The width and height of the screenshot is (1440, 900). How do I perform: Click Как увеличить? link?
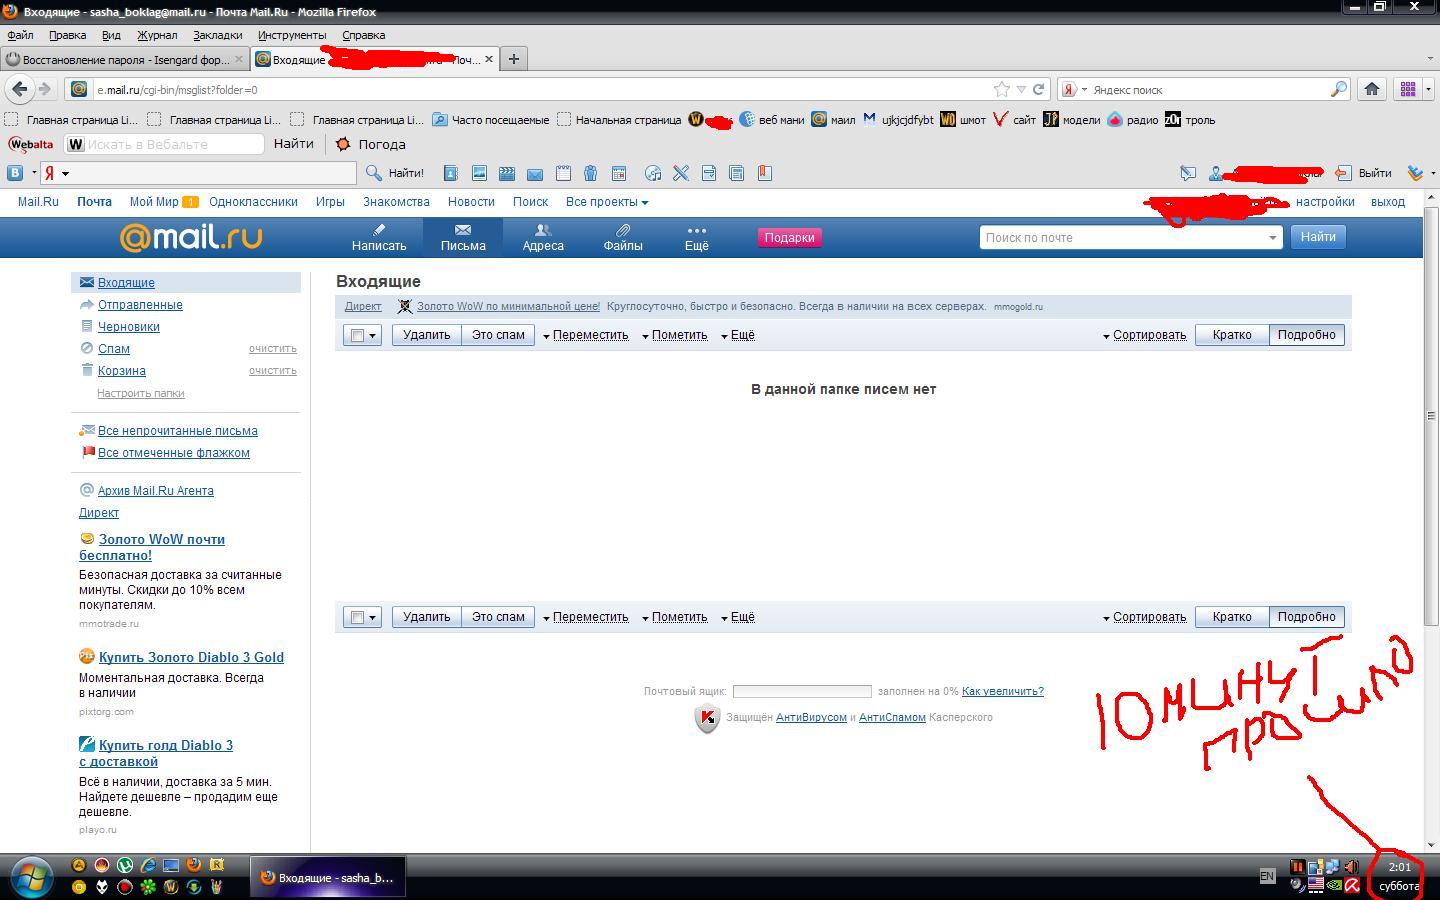(x=1003, y=691)
